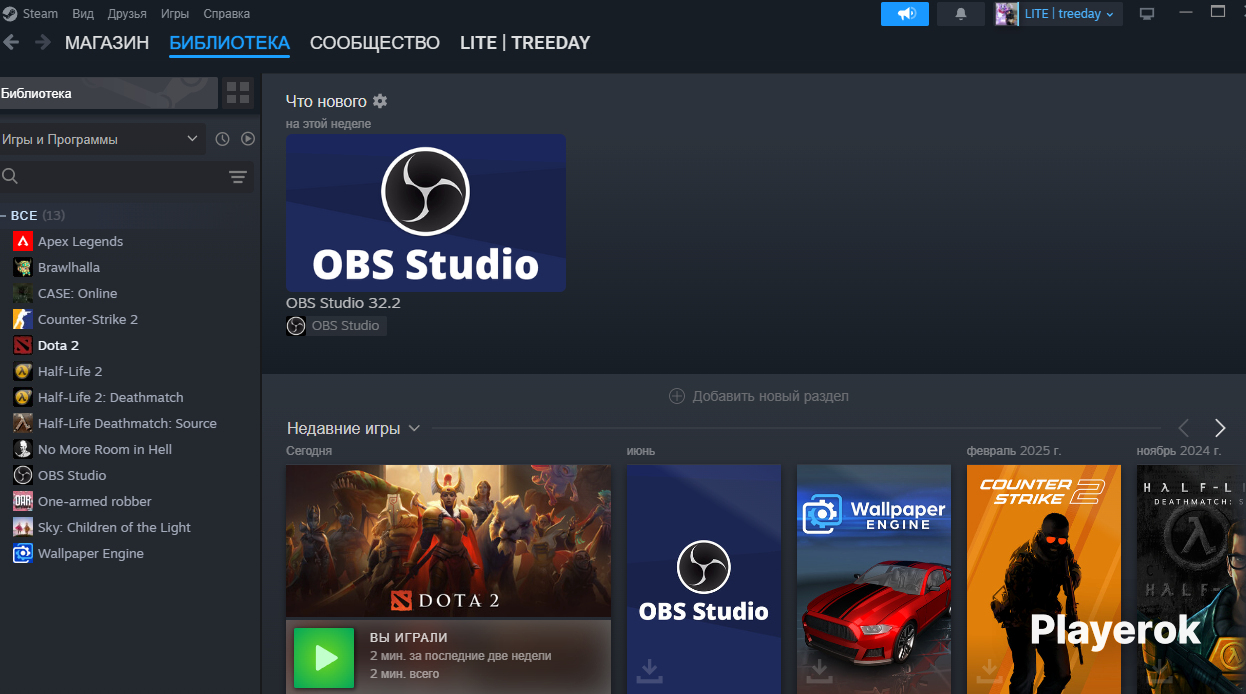Sort library by recent activity clock icon
The height and width of the screenshot is (694, 1246).
coord(222,139)
